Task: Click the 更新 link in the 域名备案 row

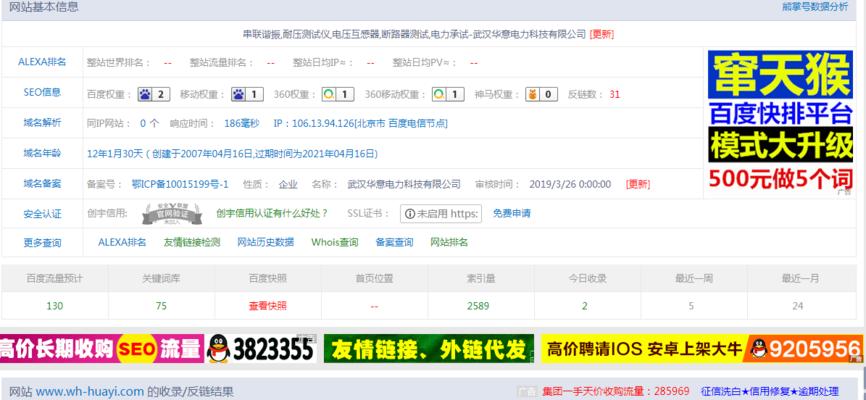Action: point(638,185)
